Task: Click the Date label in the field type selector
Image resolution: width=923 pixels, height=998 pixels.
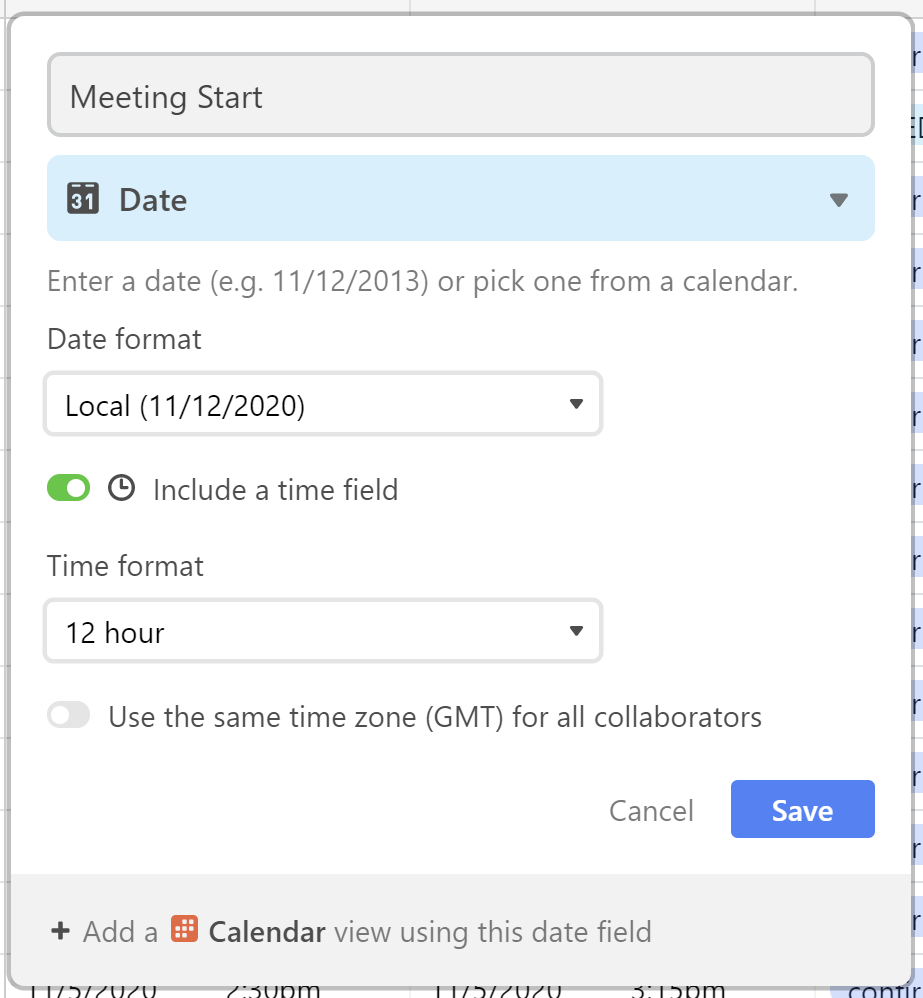Action: click(153, 200)
